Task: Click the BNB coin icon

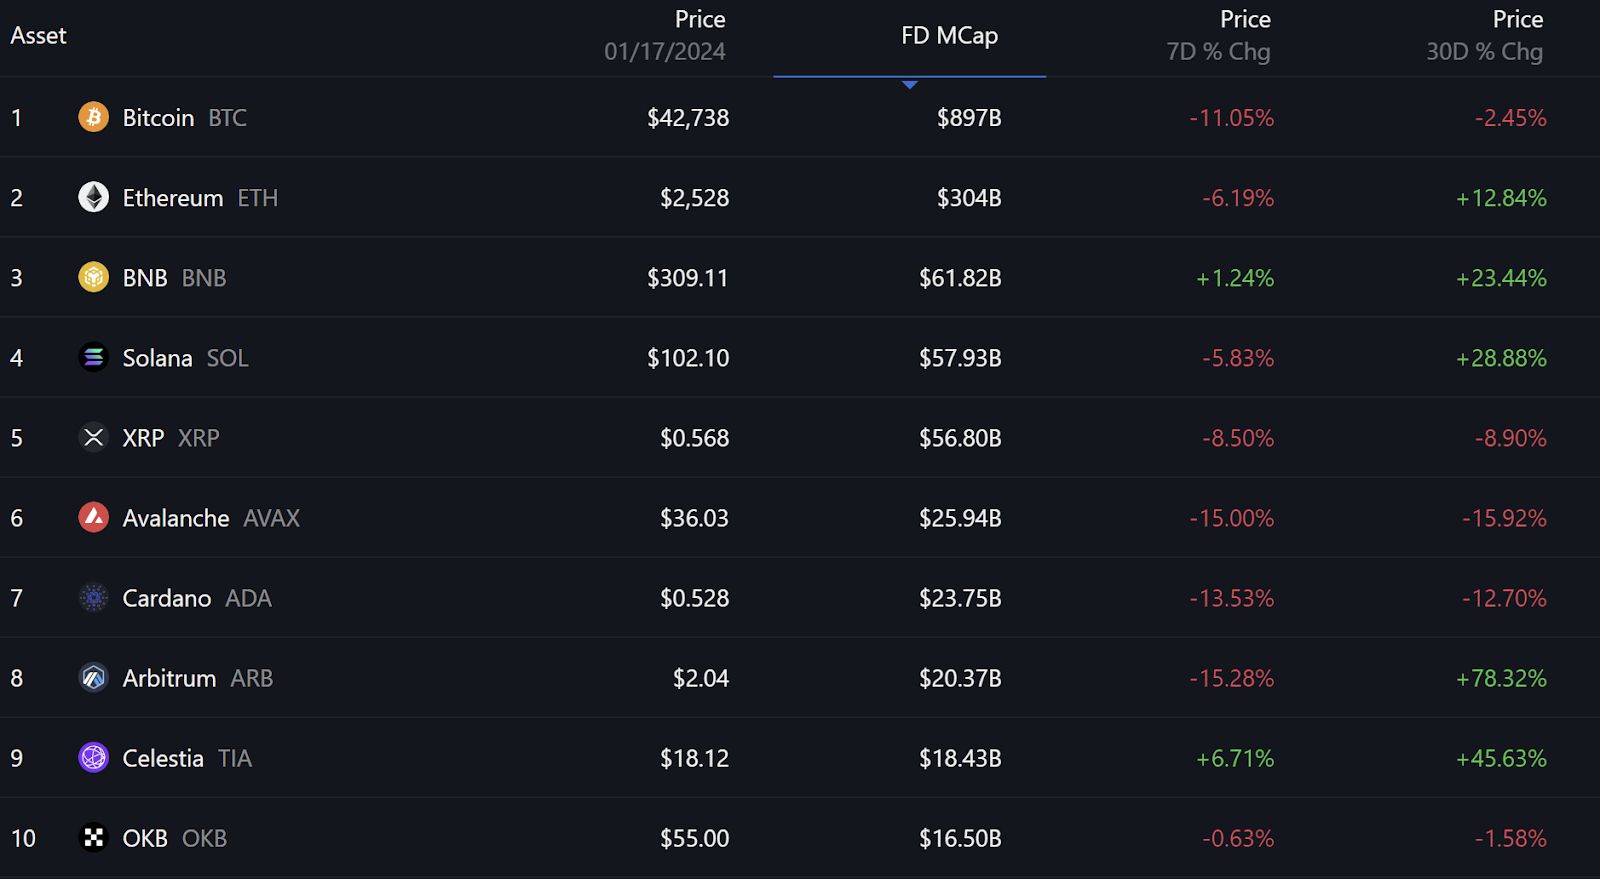Action: pos(94,277)
